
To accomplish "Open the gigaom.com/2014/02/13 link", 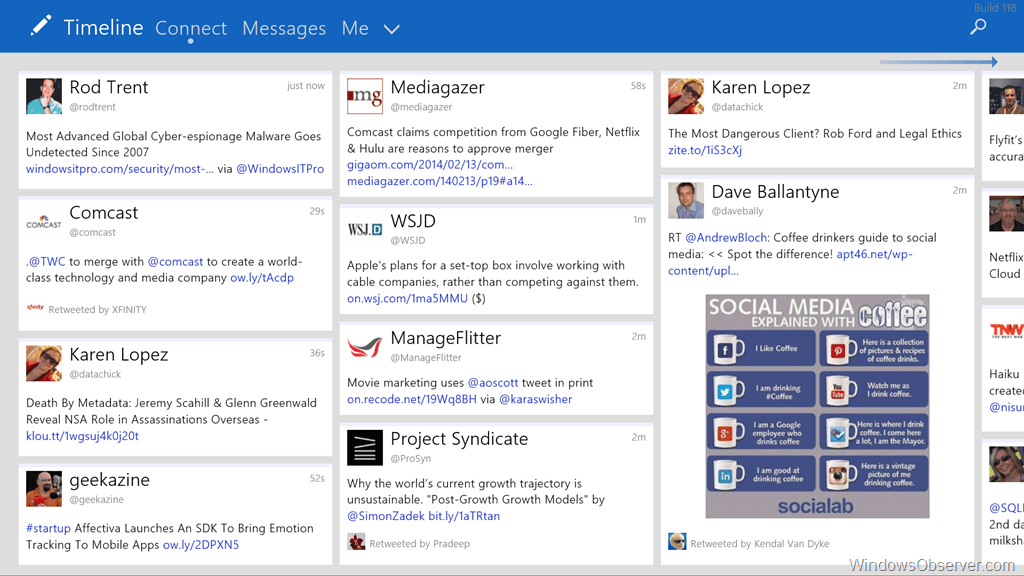I will (x=430, y=165).
